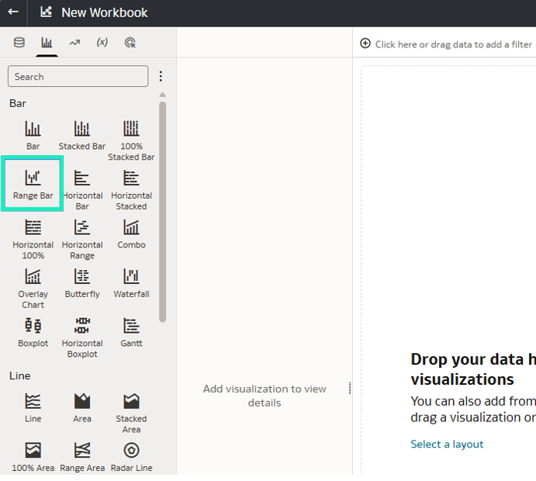Open the Data pane tab icon
536x481 pixels.
click(19, 43)
